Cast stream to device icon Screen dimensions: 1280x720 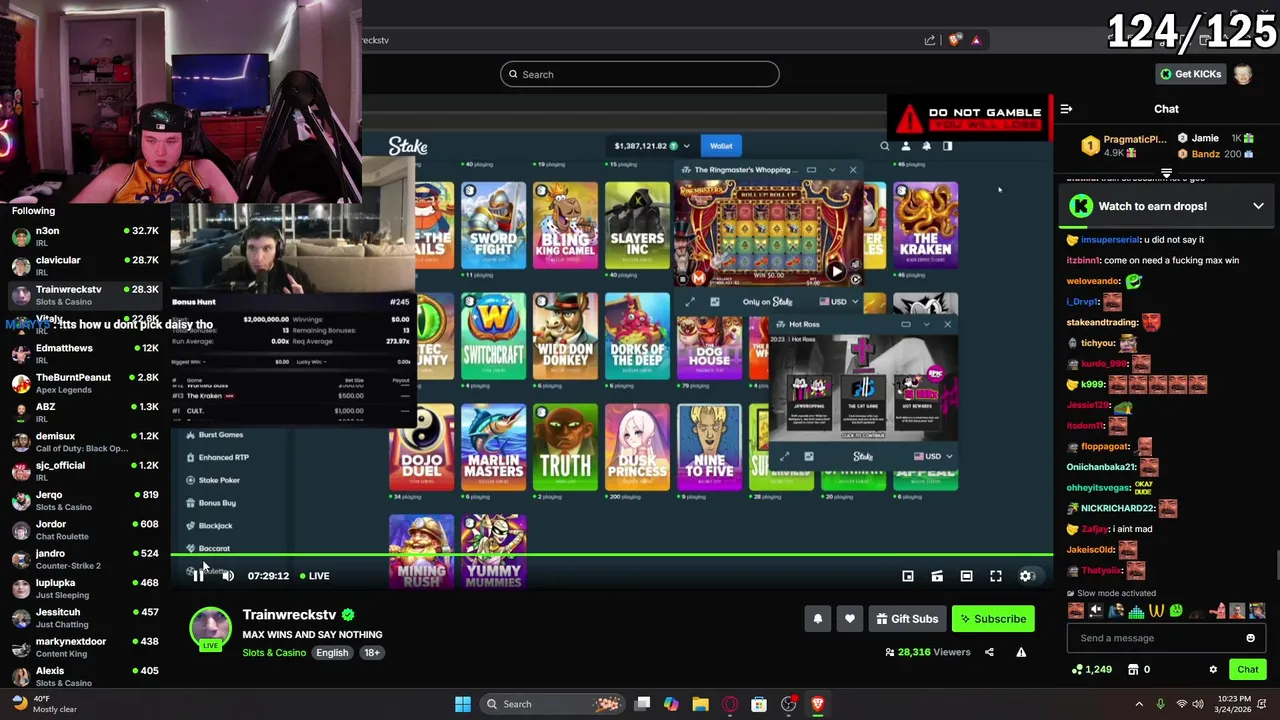(937, 576)
